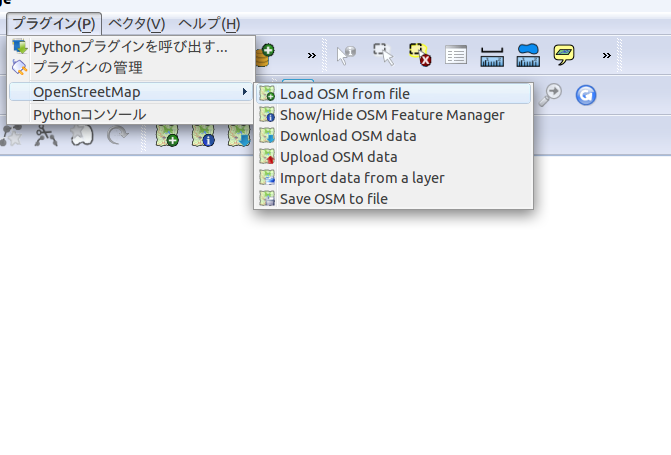This screenshot has width=671, height=455.
Task: Click the Map Tips speech bubble icon
Action: click(x=564, y=54)
